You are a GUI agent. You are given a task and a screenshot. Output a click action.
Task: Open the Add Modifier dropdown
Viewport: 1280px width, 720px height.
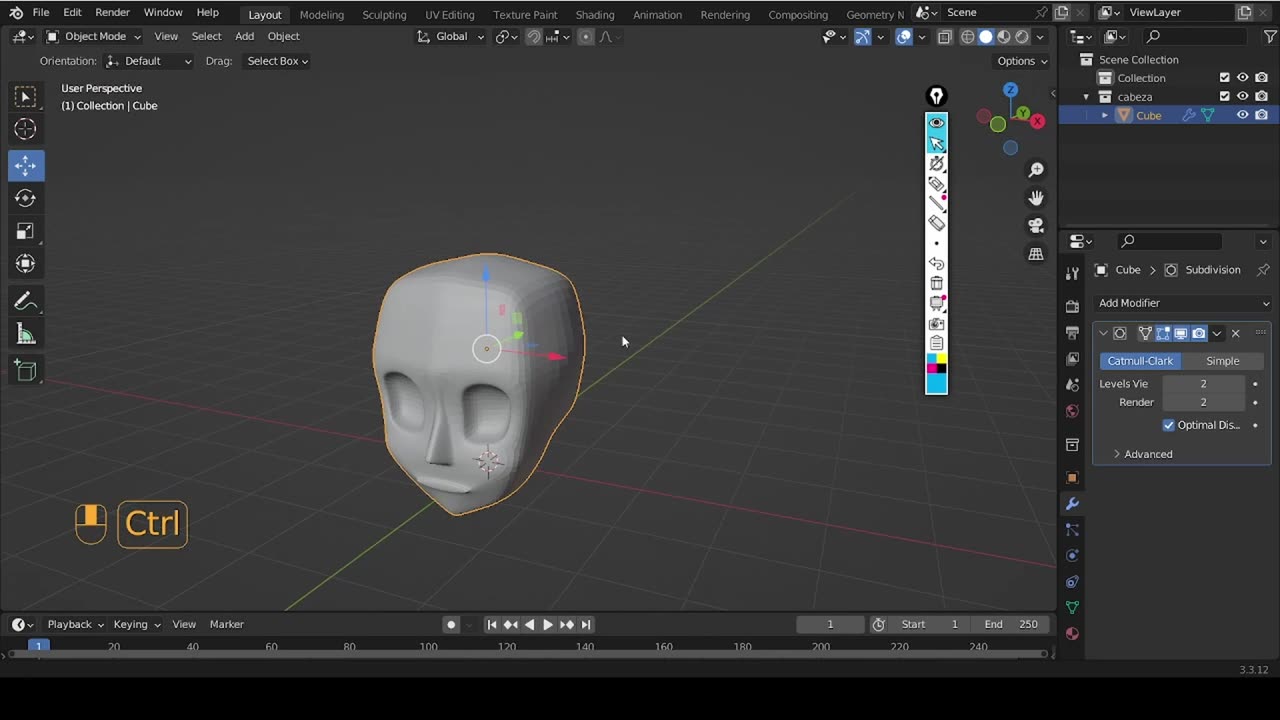click(1183, 303)
